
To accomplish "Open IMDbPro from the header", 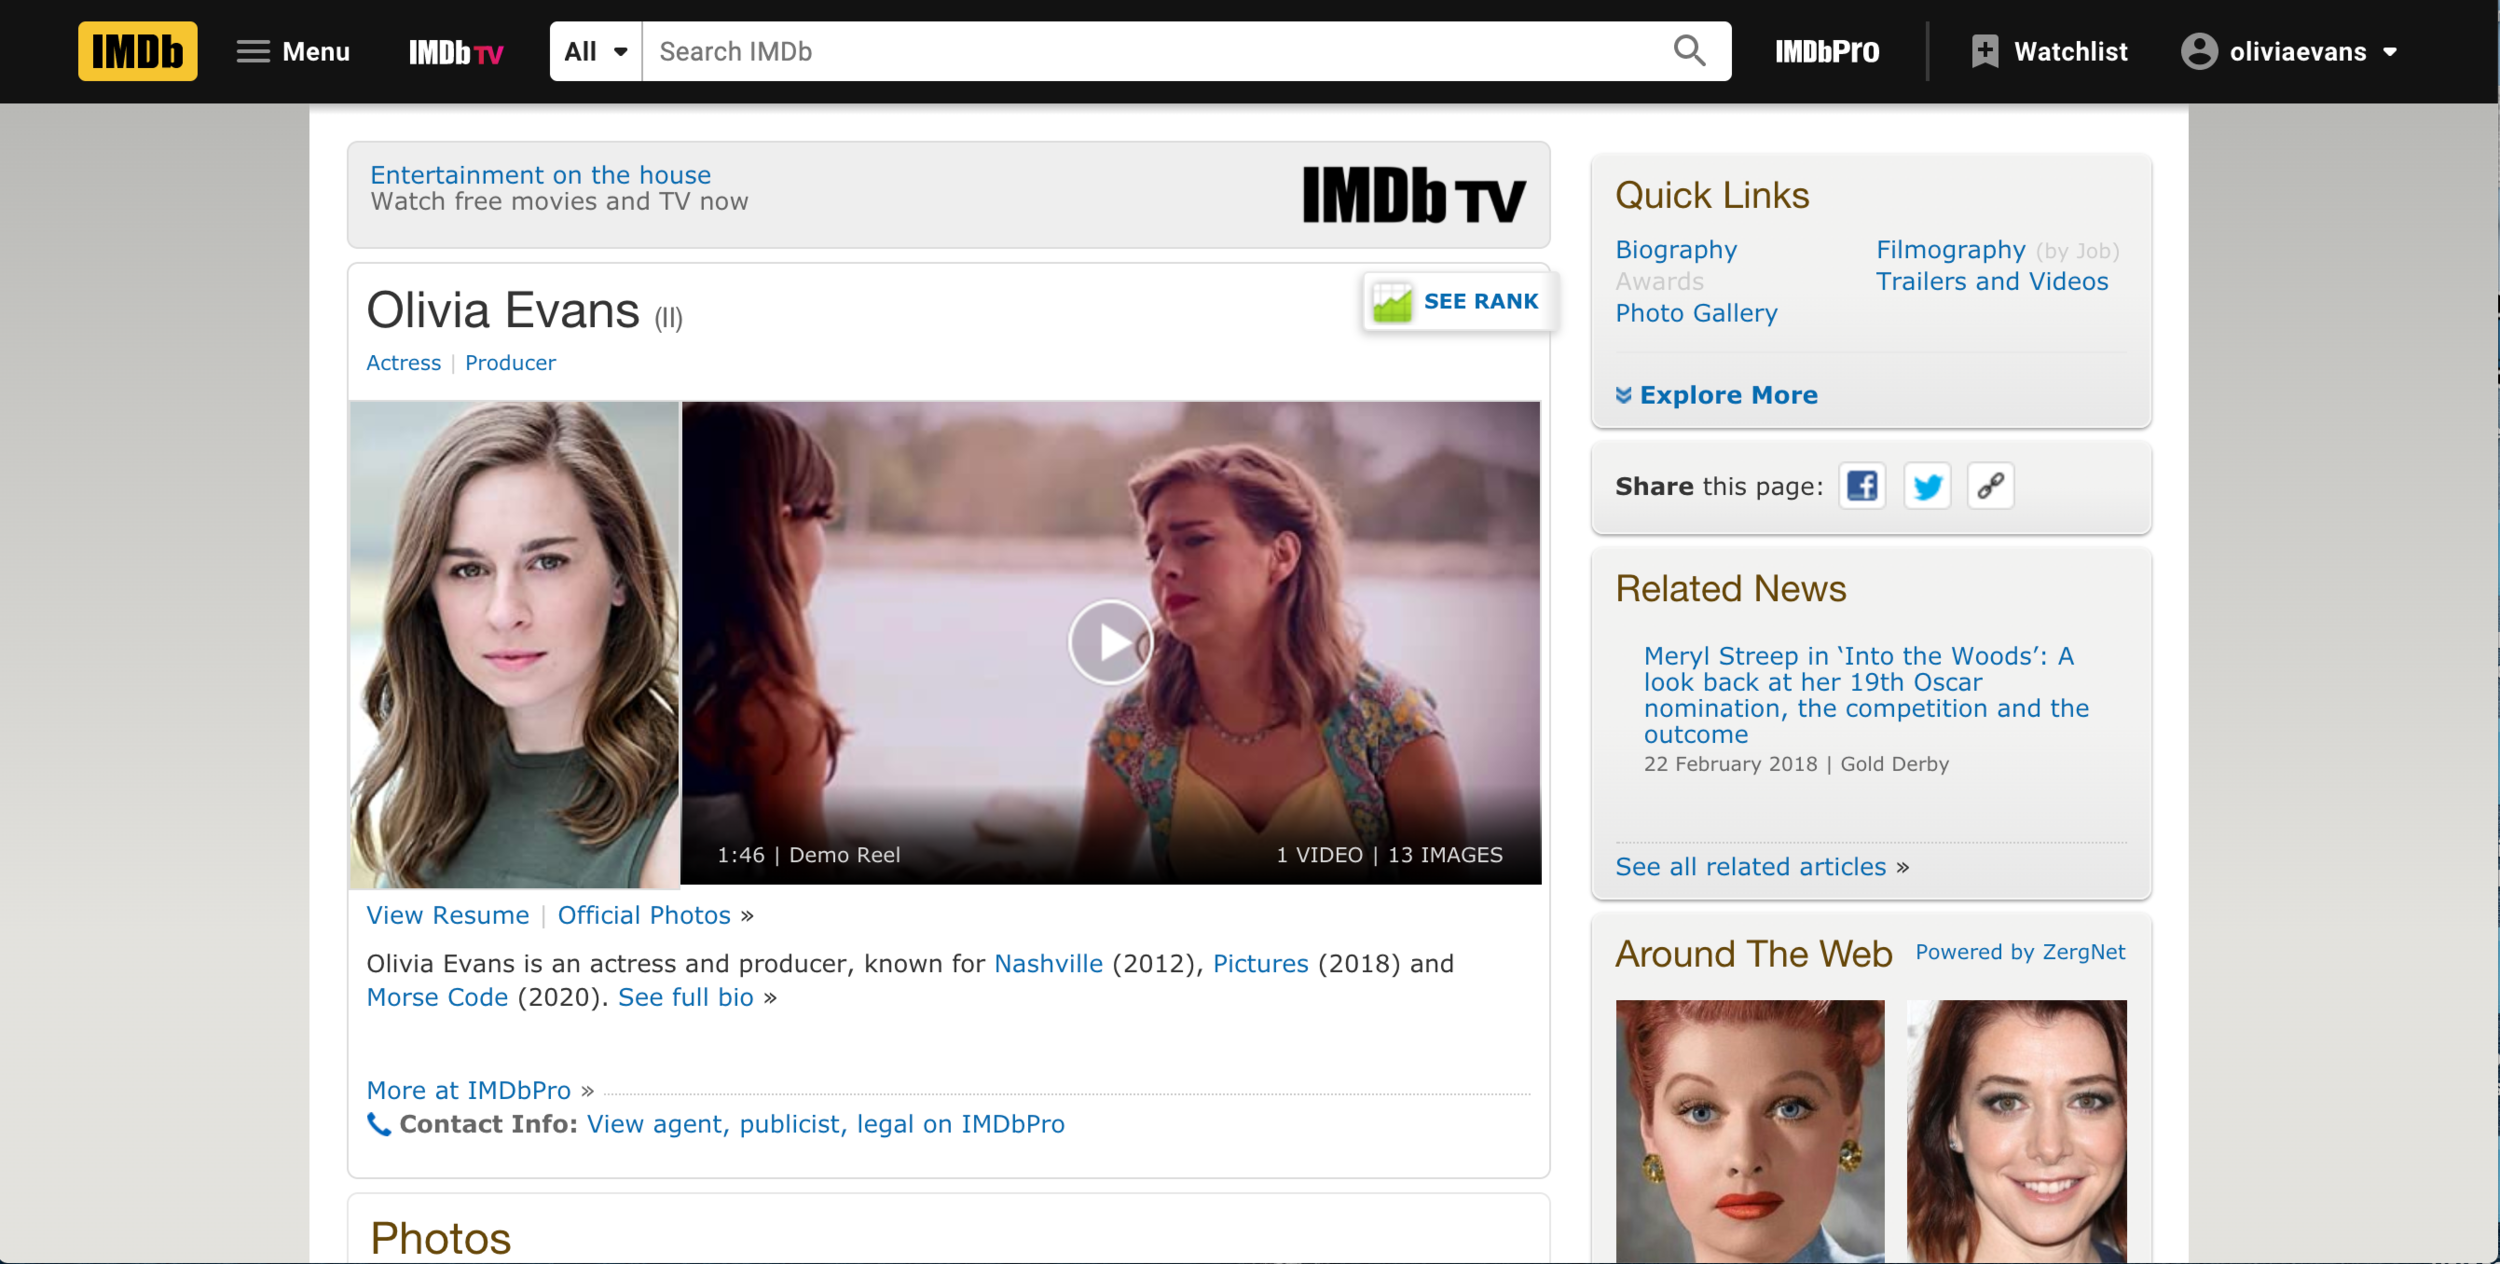I will 1826,51.
